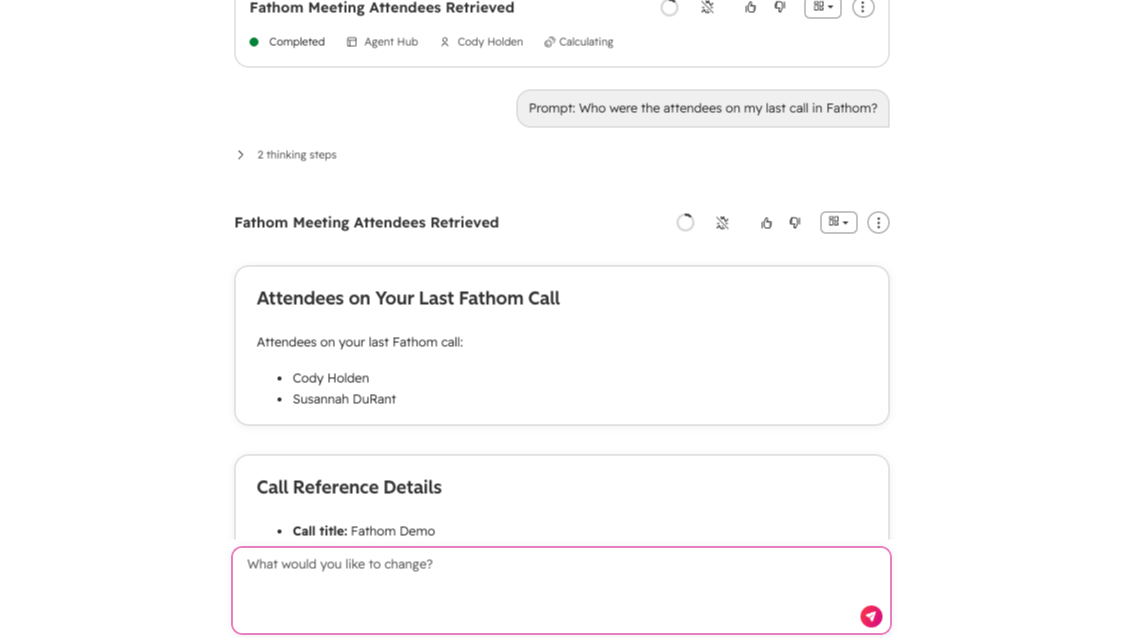Click the Agent Hub label
The height and width of the screenshot is (638, 1134).
(x=391, y=42)
